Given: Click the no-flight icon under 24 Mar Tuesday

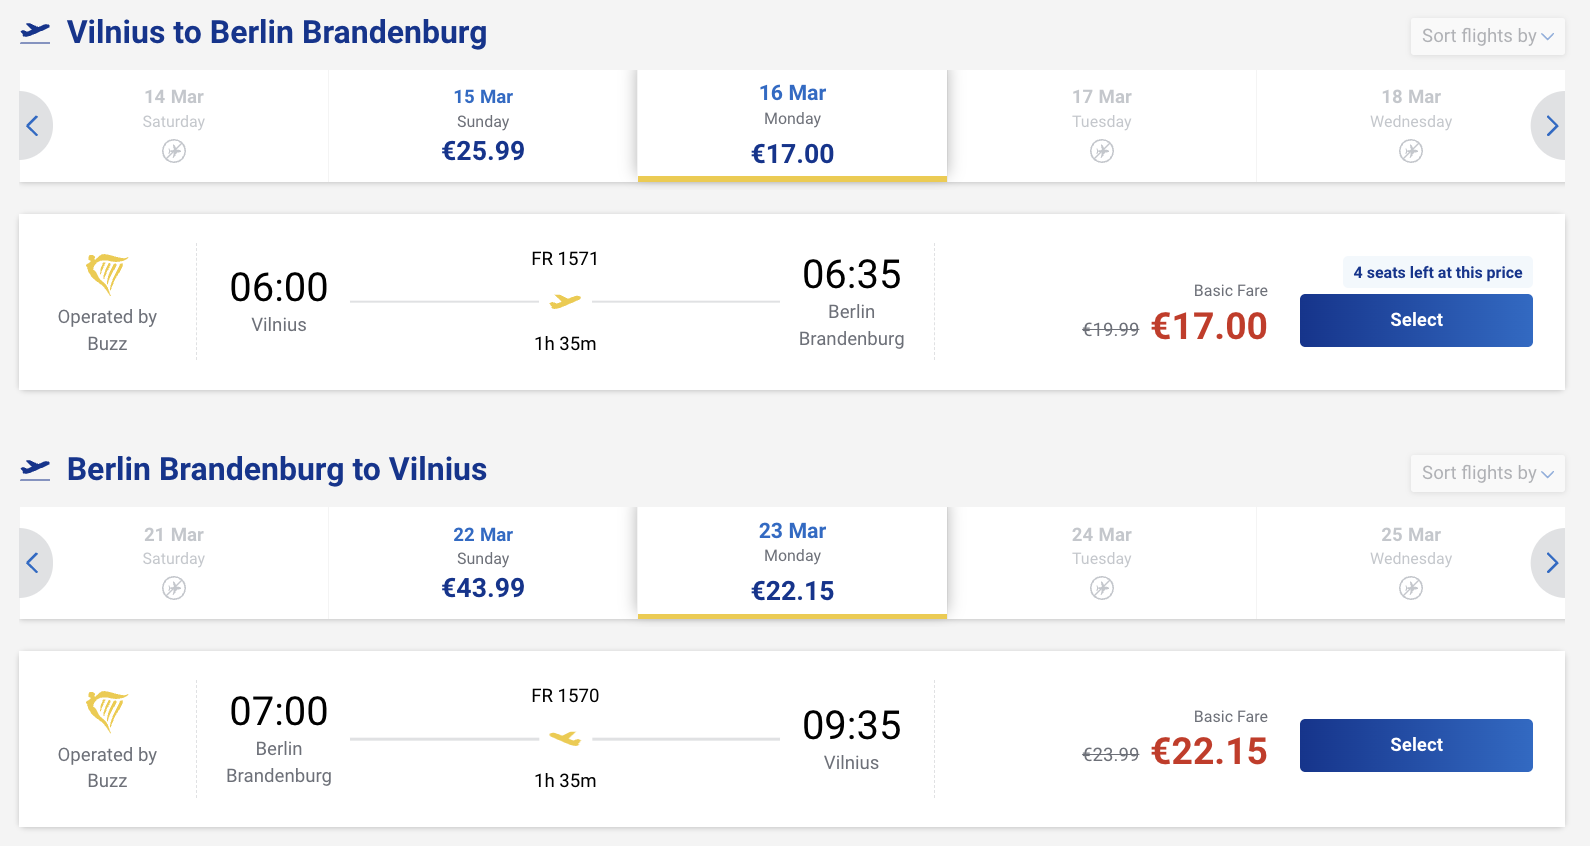Looking at the screenshot, I should 1101,588.
